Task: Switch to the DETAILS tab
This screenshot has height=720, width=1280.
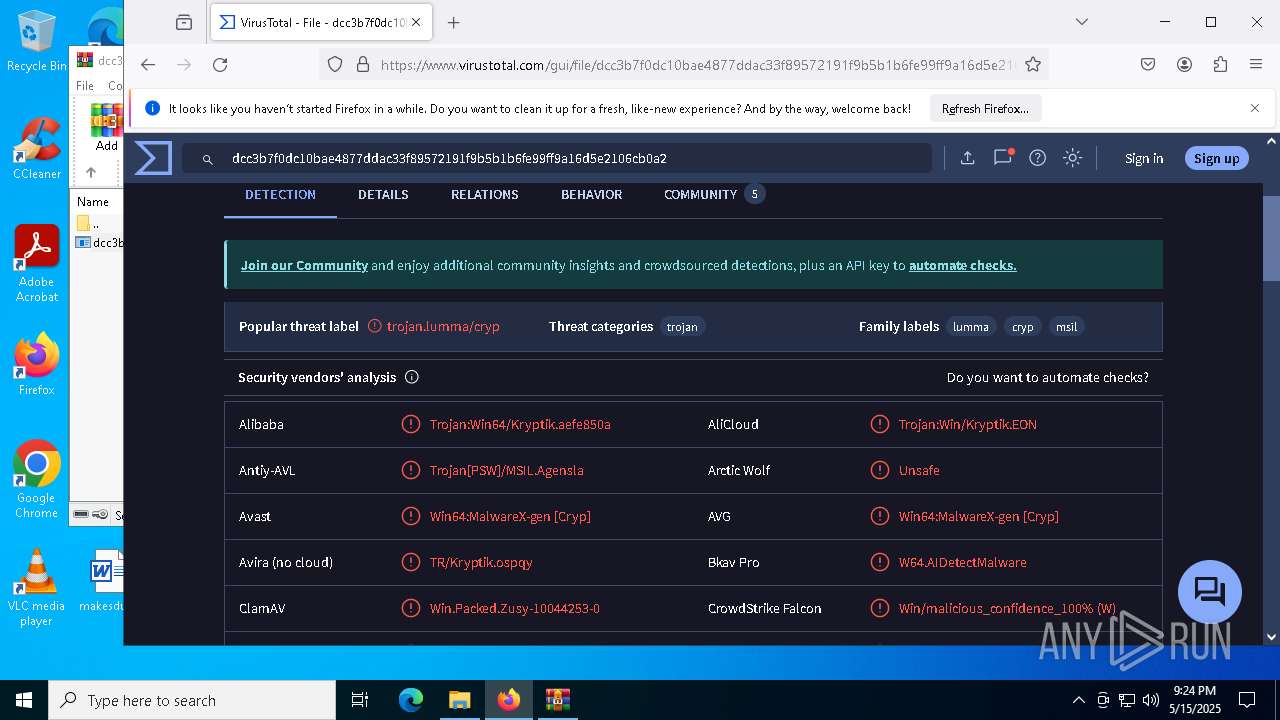Action: click(x=383, y=194)
